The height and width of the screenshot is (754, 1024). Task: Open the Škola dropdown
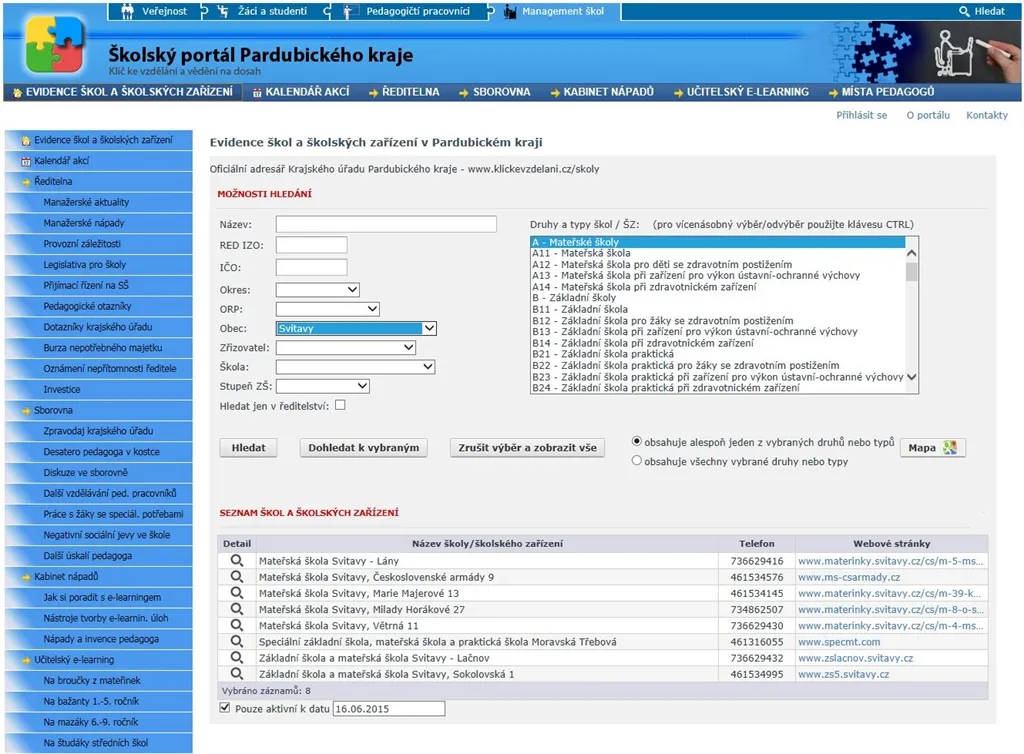click(x=355, y=367)
